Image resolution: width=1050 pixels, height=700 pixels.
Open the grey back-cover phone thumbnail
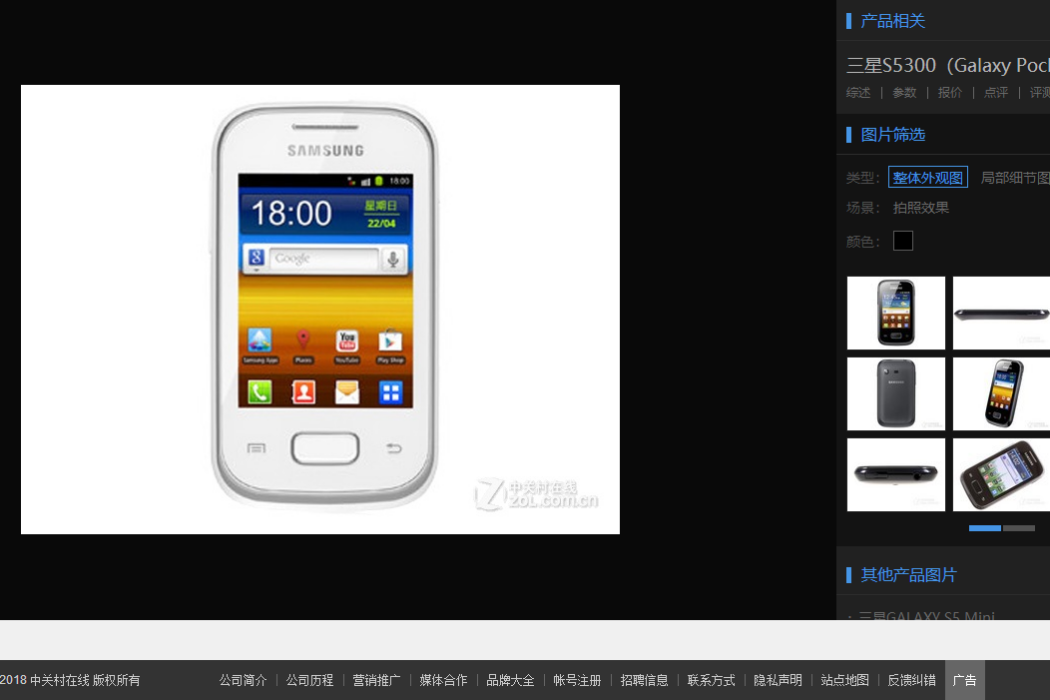[896, 394]
